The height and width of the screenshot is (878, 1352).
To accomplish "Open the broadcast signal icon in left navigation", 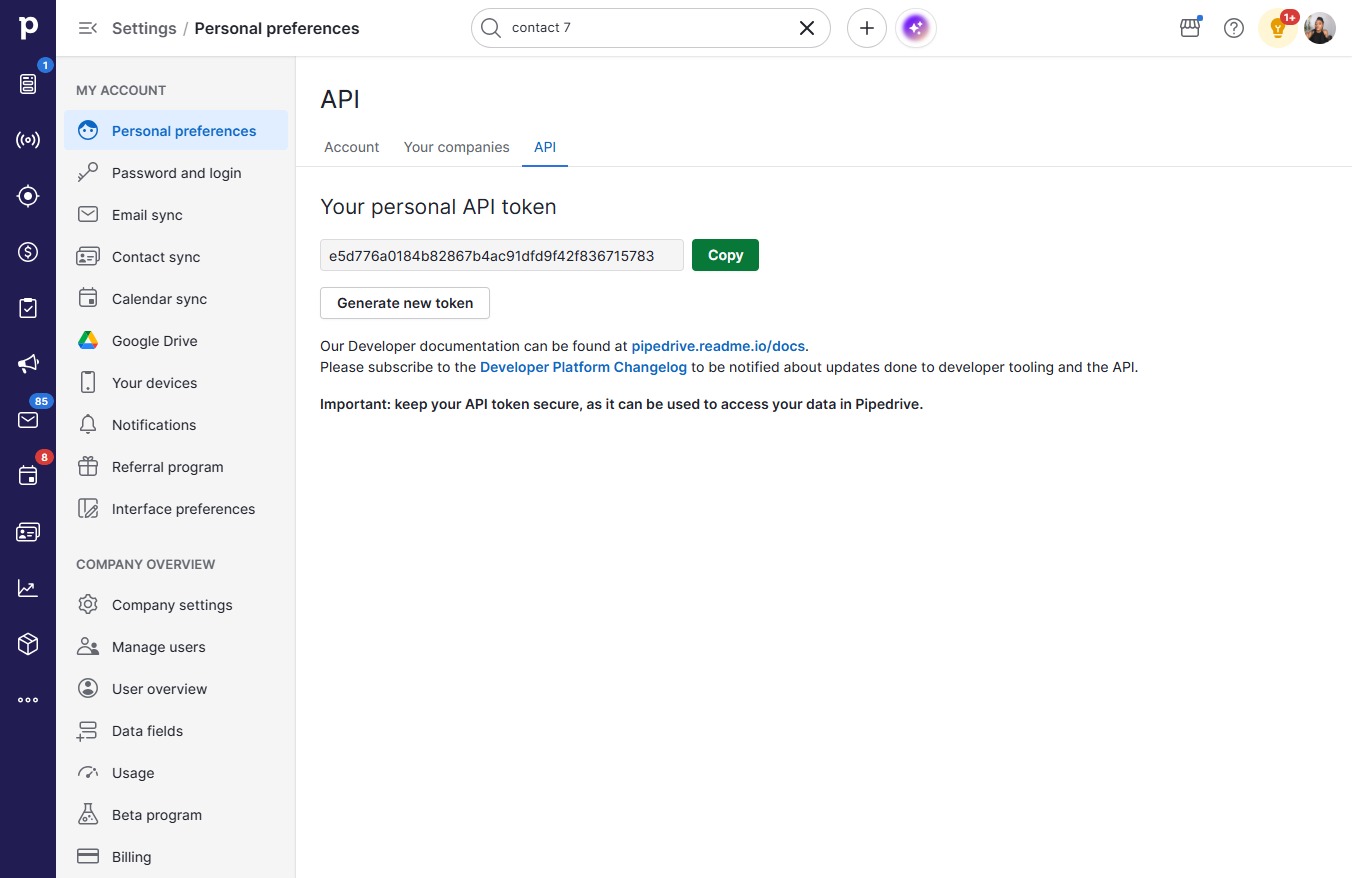I will pyautogui.click(x=28, y=140).
